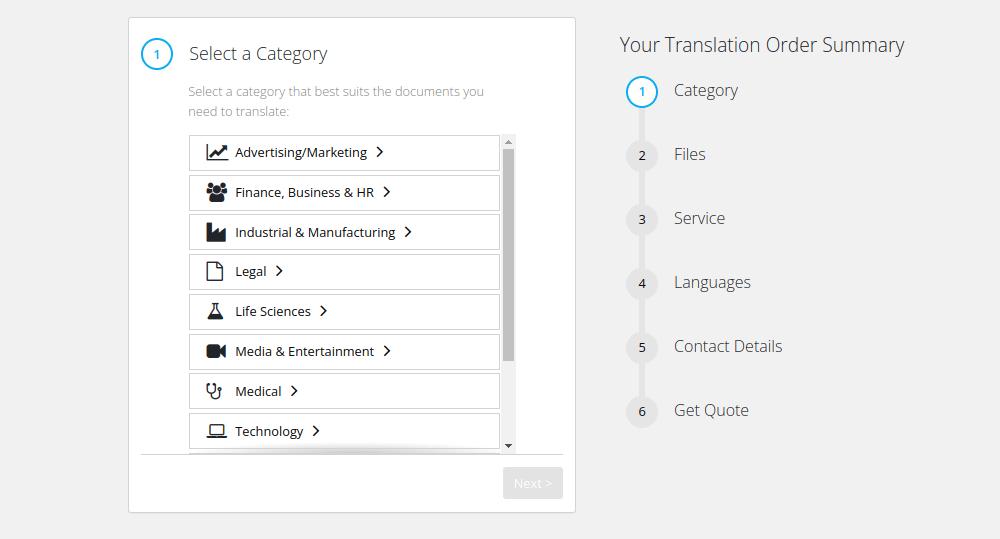The width and height of the screenshot is (1000, 539).
Task: Click step number 2 circle in summary
Action: pyautogui.click(x=642, y=156)
